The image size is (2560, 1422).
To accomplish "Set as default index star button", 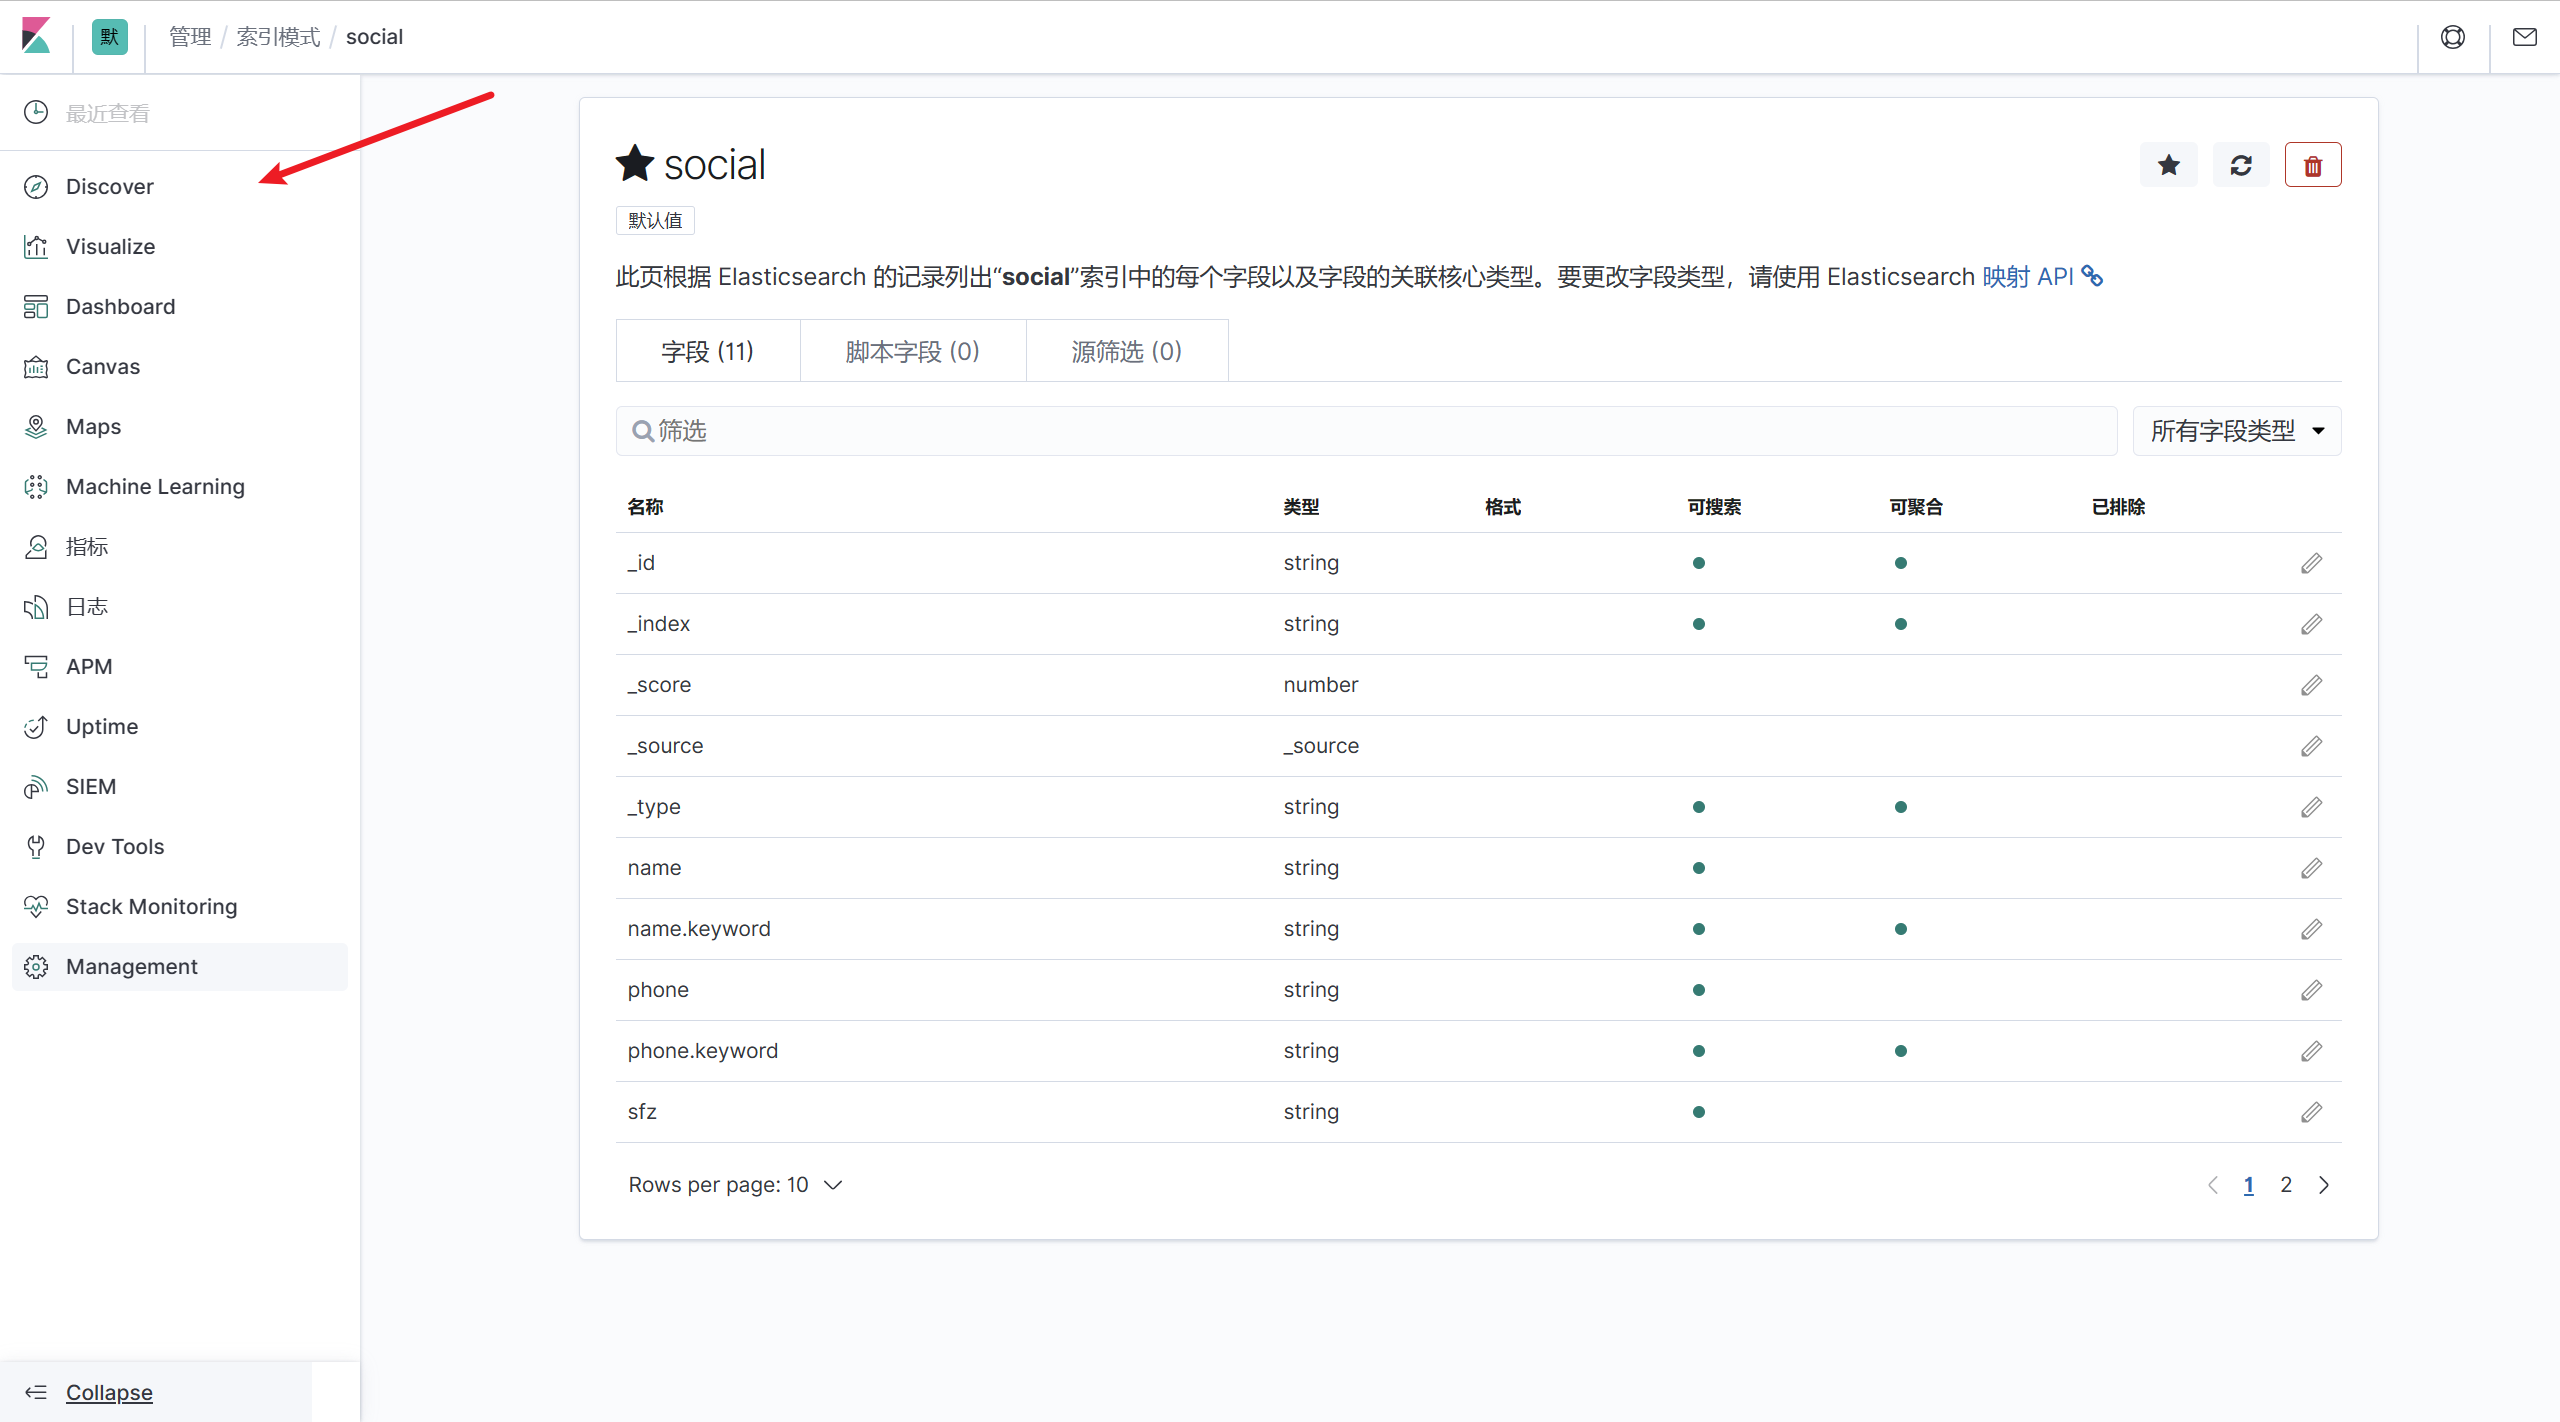I will (2168, 166).
